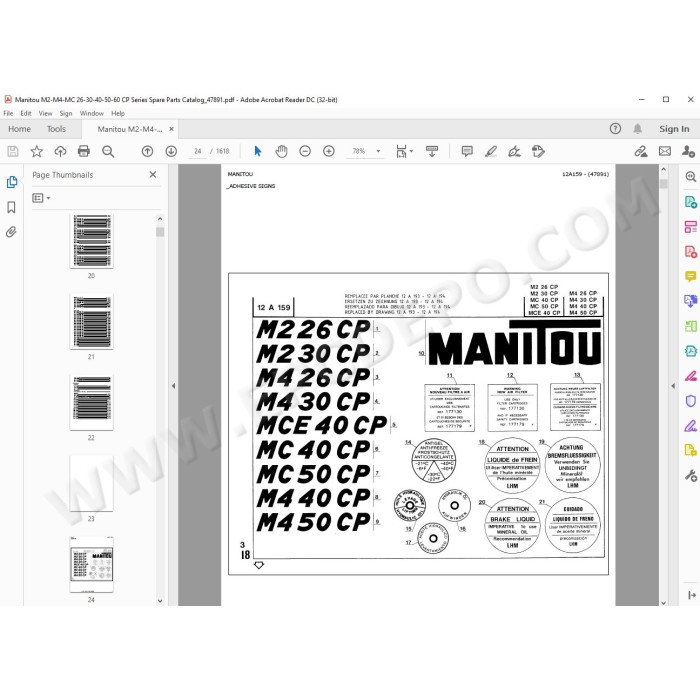
Task: Click the Save file icon
Action: (13, 151)
